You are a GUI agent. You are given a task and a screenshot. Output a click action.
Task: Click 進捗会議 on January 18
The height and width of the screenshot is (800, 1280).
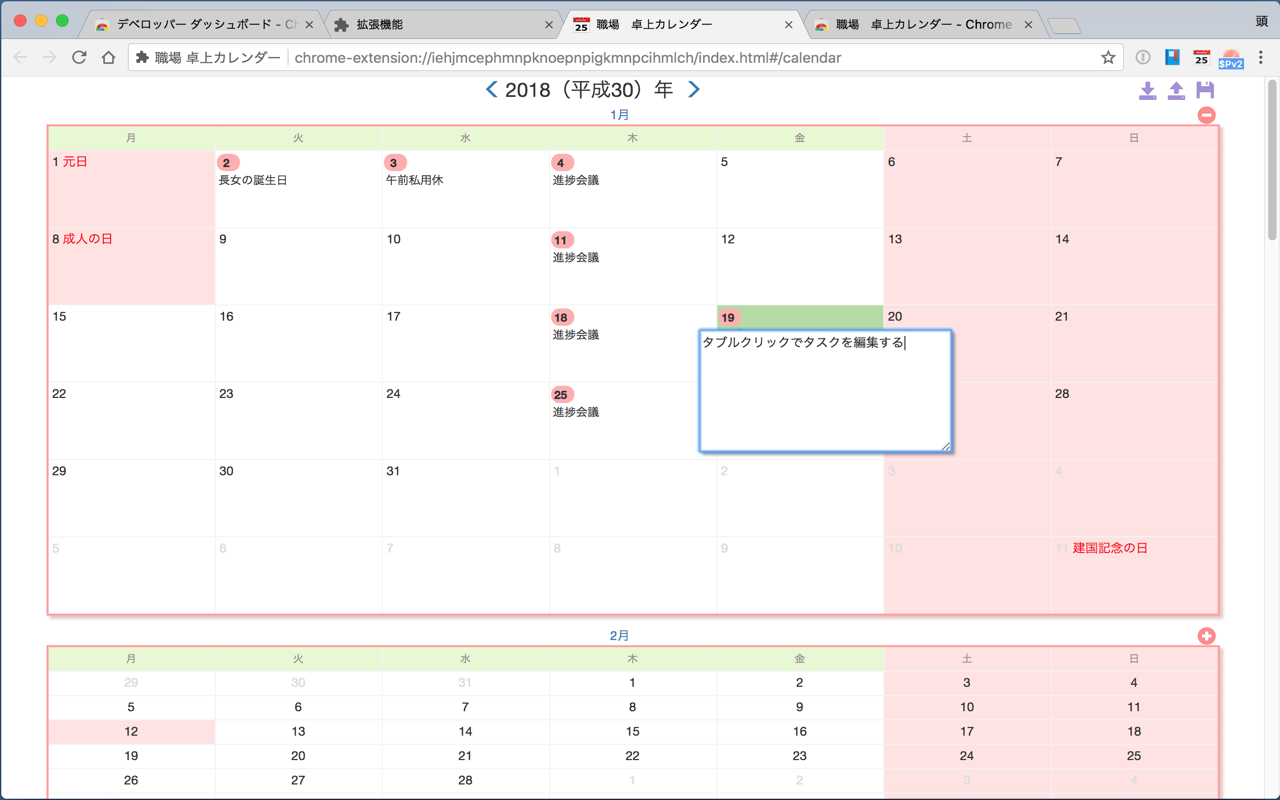[576, 335]
